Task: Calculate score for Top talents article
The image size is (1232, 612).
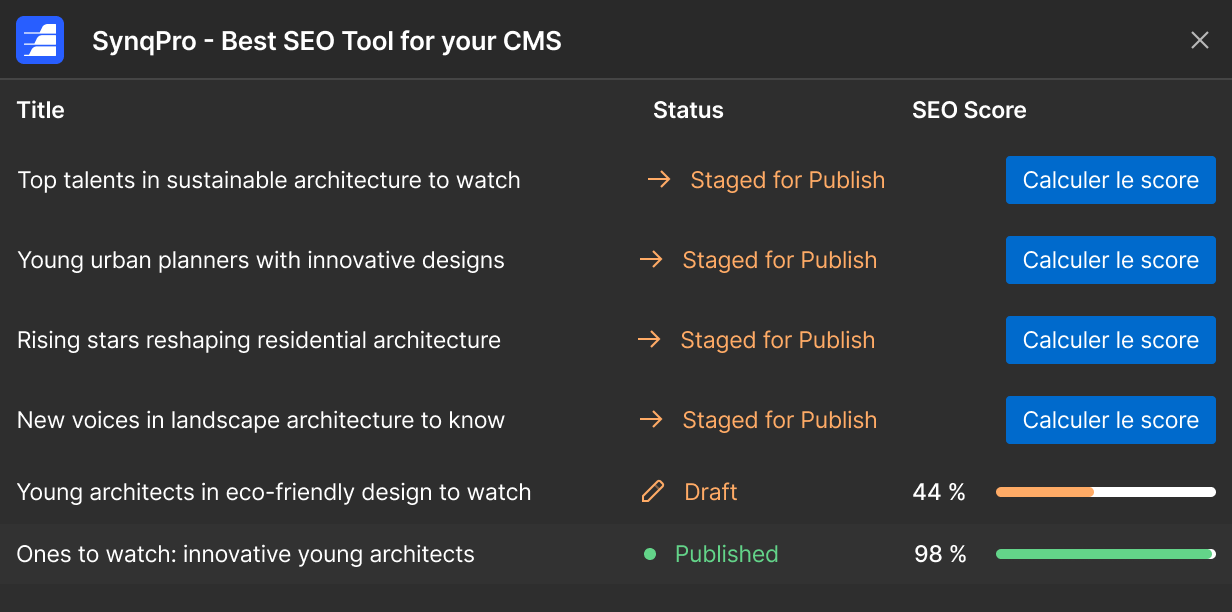Action: pyautogui.click(x=1110, y=180)
